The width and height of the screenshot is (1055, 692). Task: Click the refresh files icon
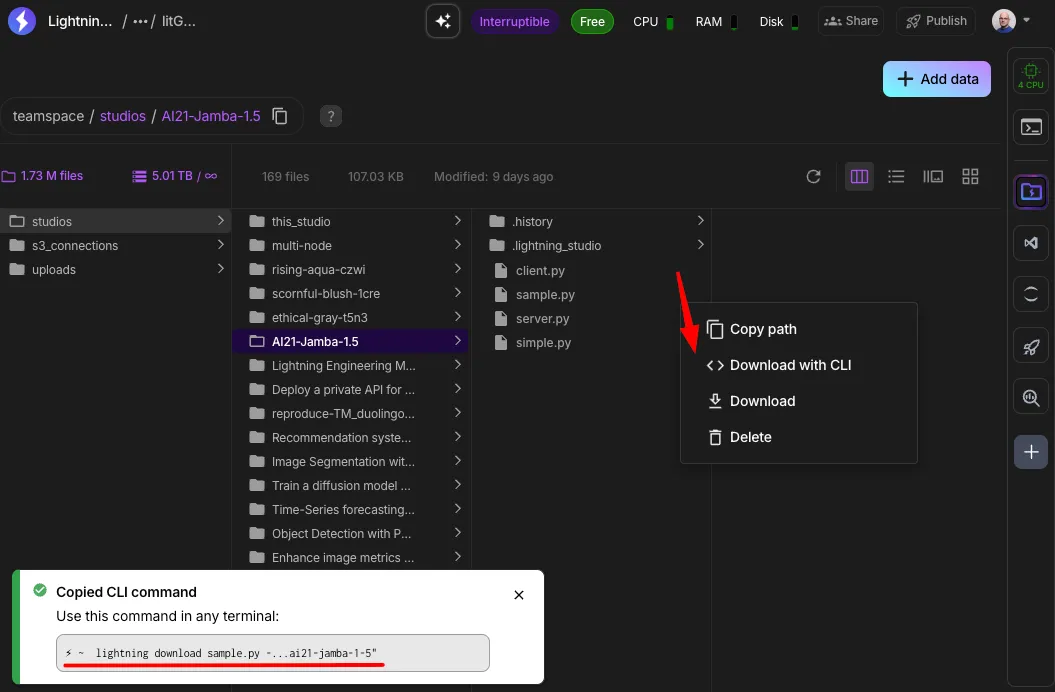(813, 176)
